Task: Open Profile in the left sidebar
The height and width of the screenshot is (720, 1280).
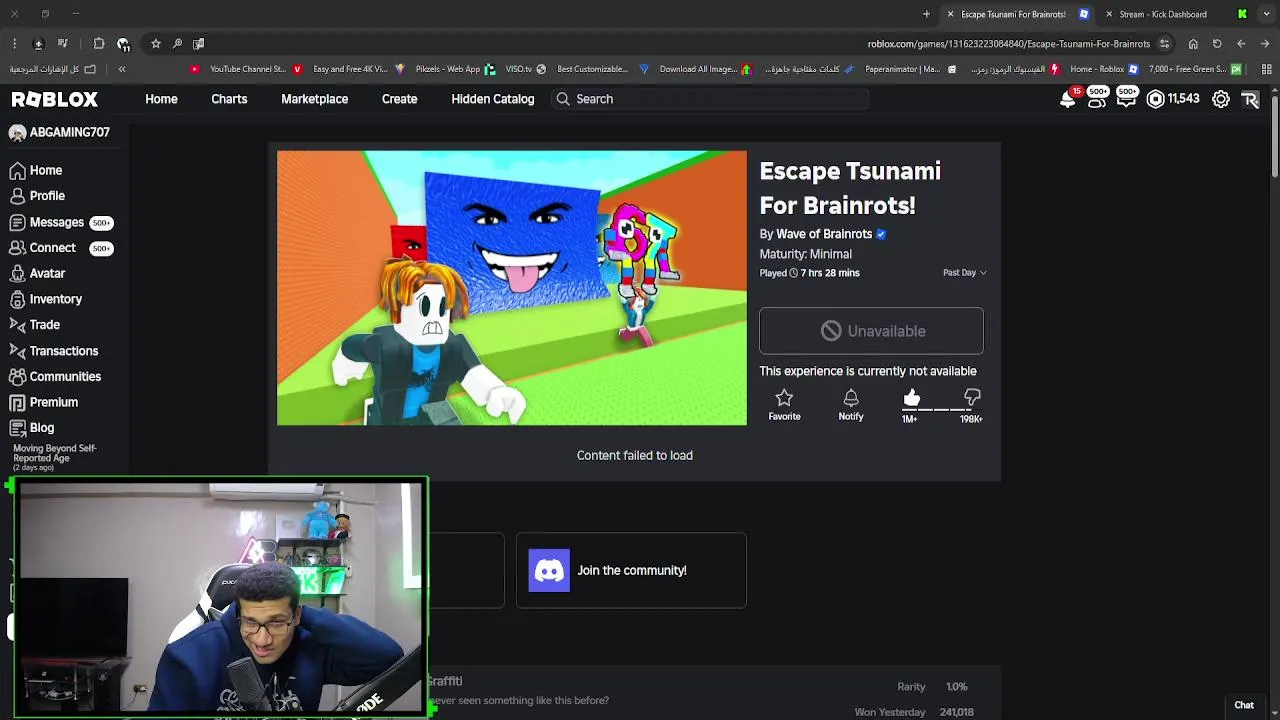Action: 38,196
